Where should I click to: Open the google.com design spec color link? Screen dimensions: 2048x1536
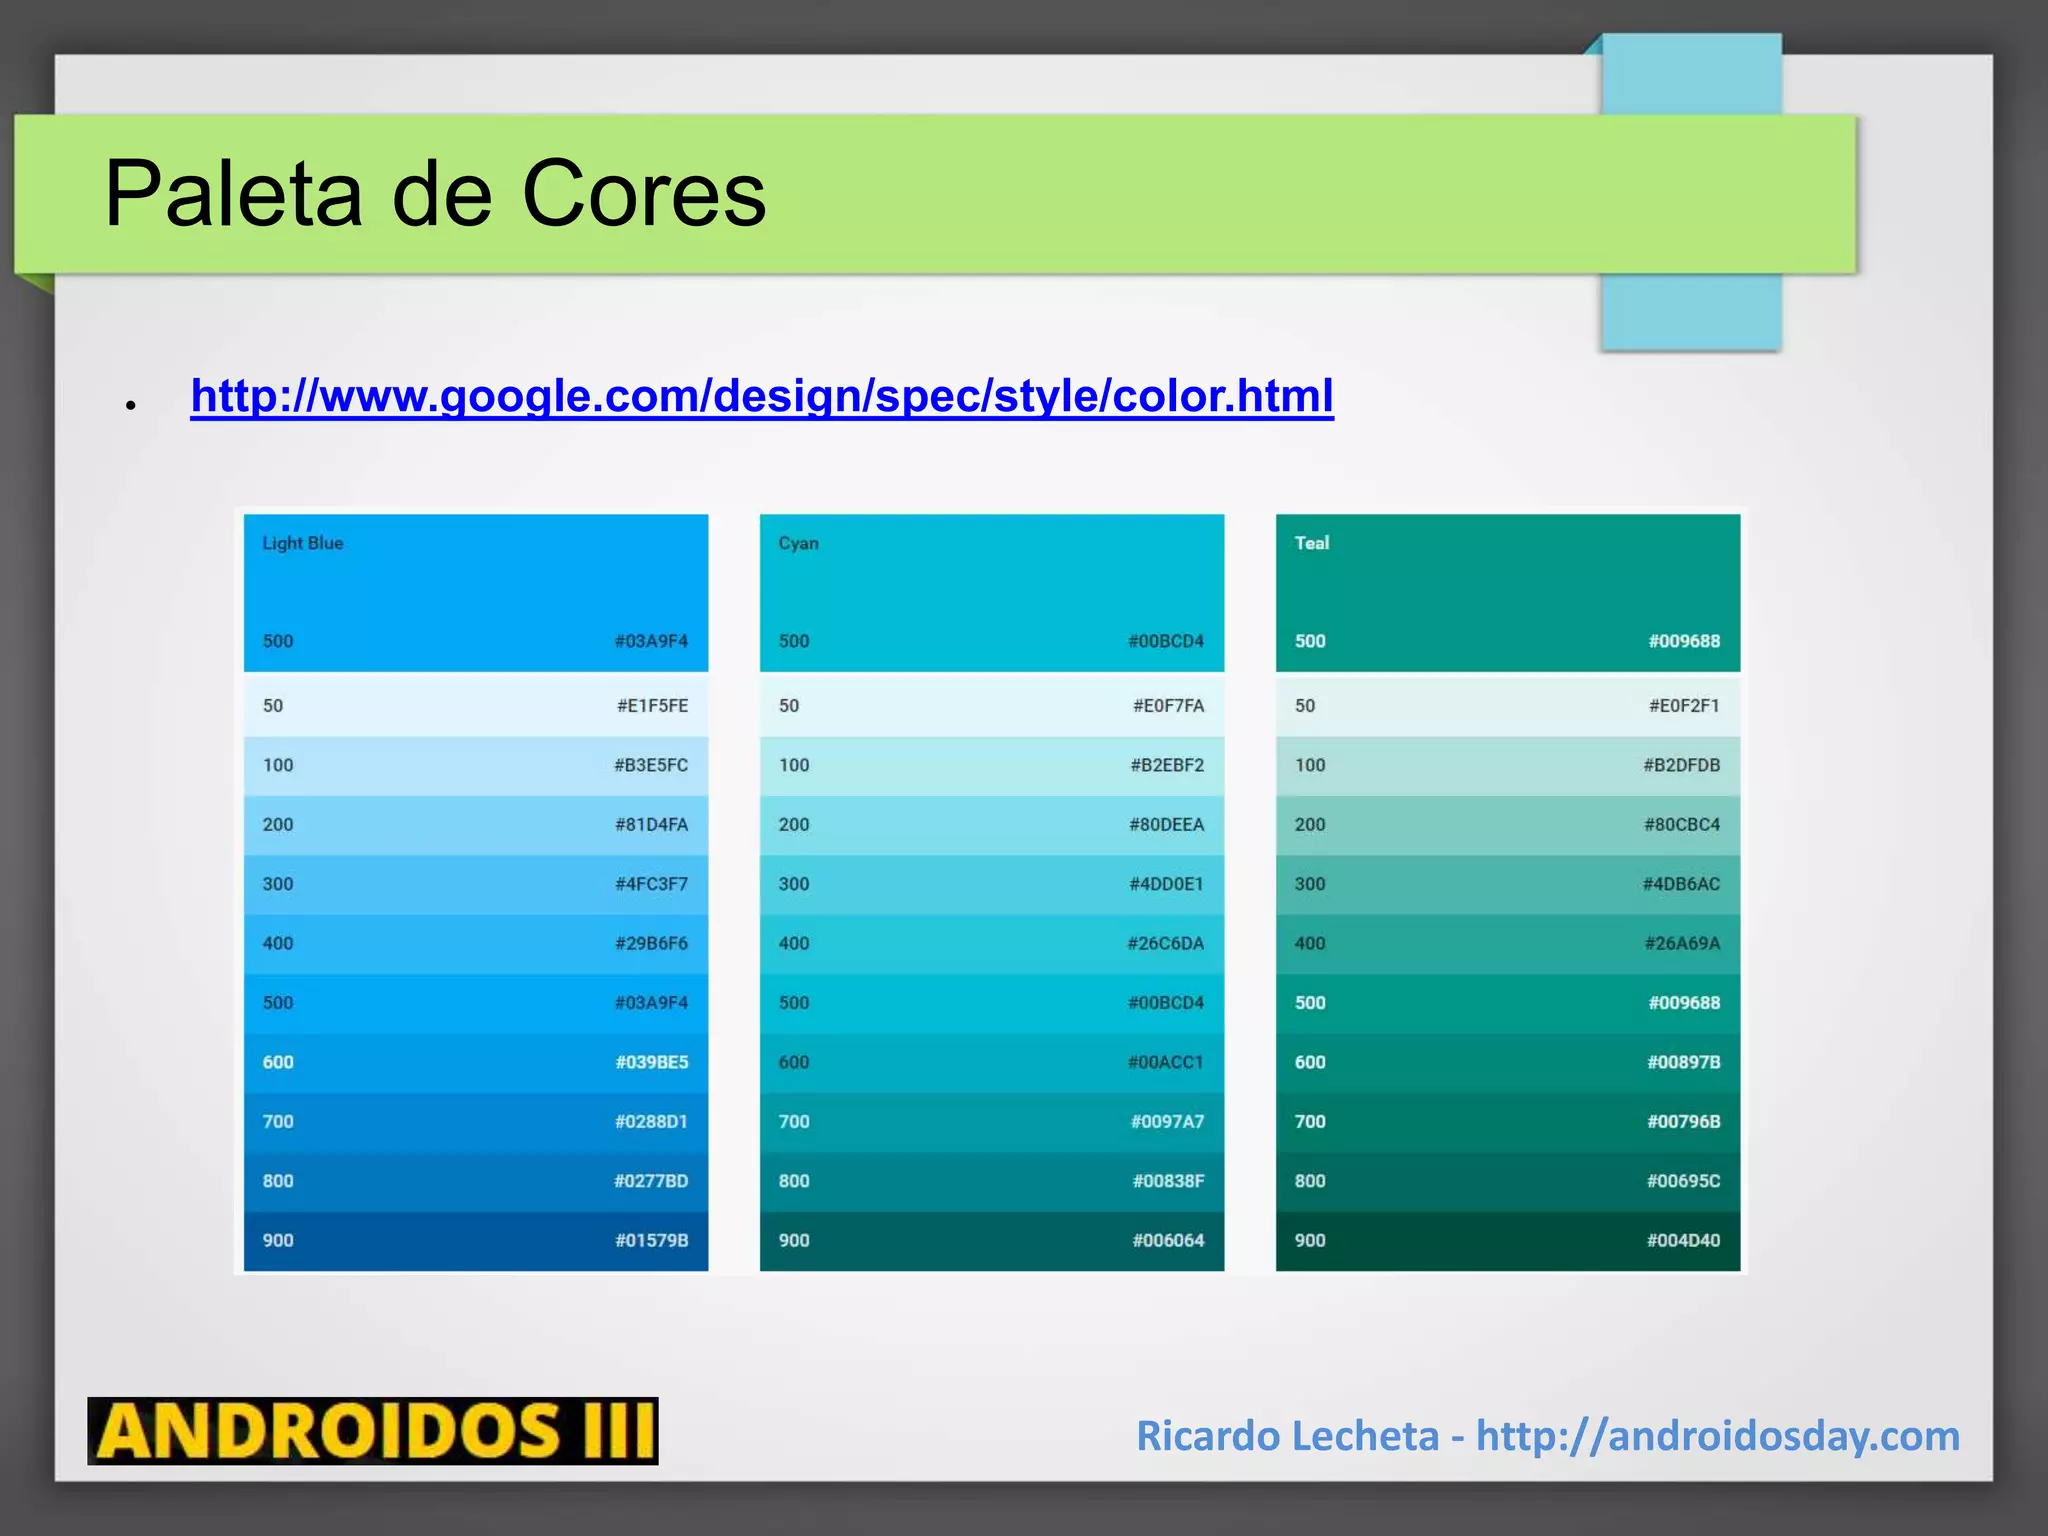point(762,396)
